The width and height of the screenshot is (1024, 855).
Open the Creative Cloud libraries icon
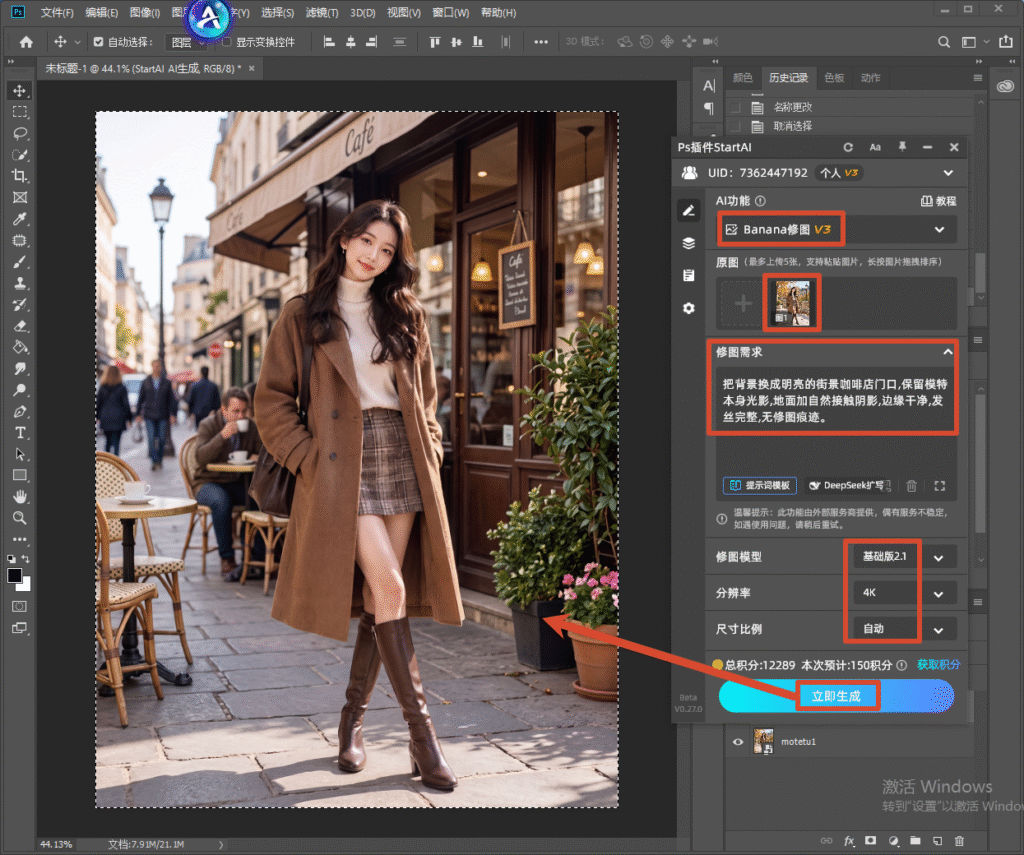tap(1005, 86)
